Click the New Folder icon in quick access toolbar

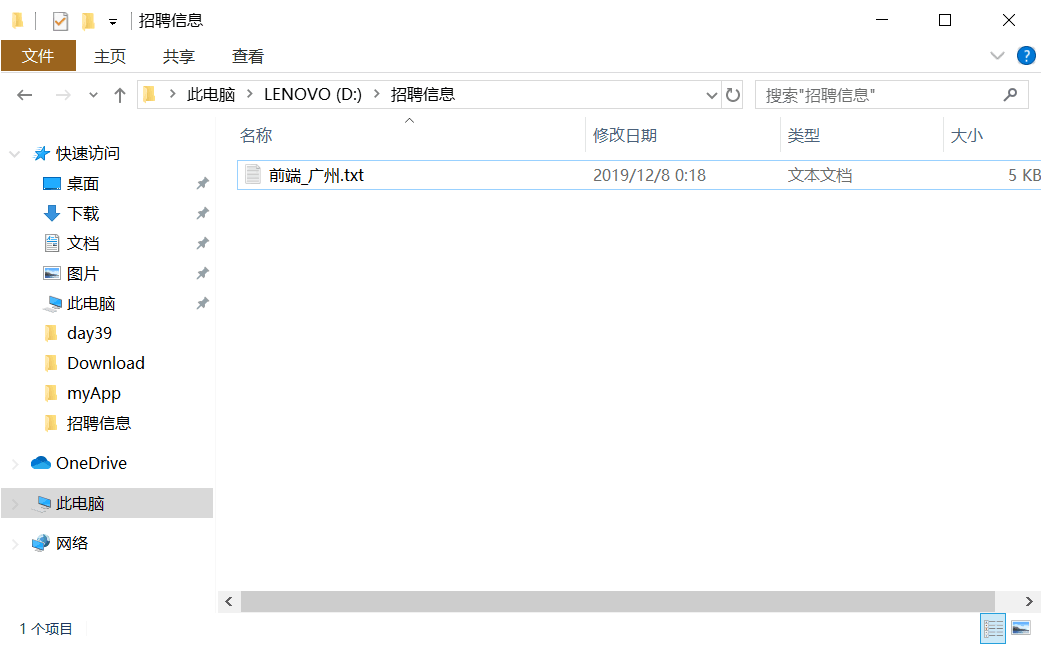point(88,21)
